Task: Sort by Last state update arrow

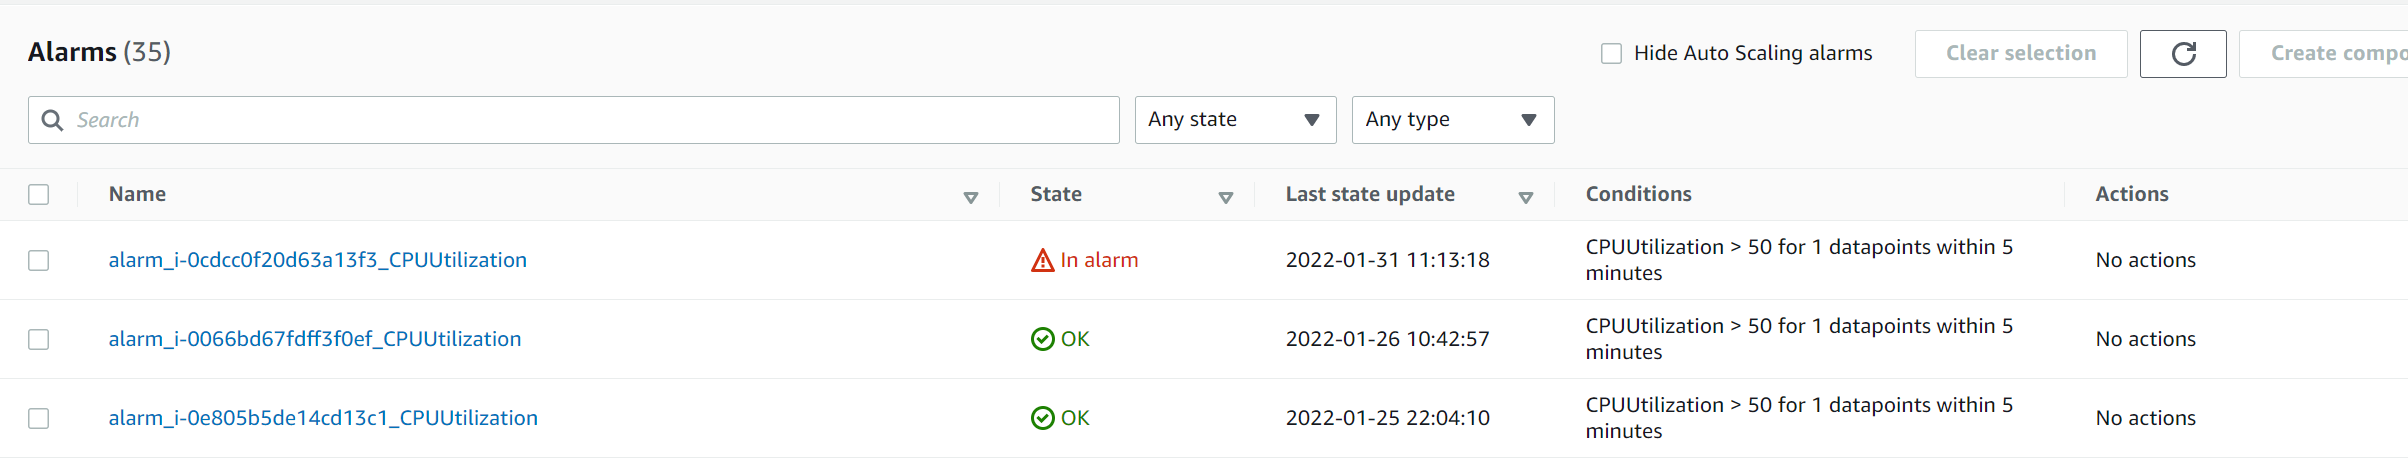Action: click(x=1525, y=198)
